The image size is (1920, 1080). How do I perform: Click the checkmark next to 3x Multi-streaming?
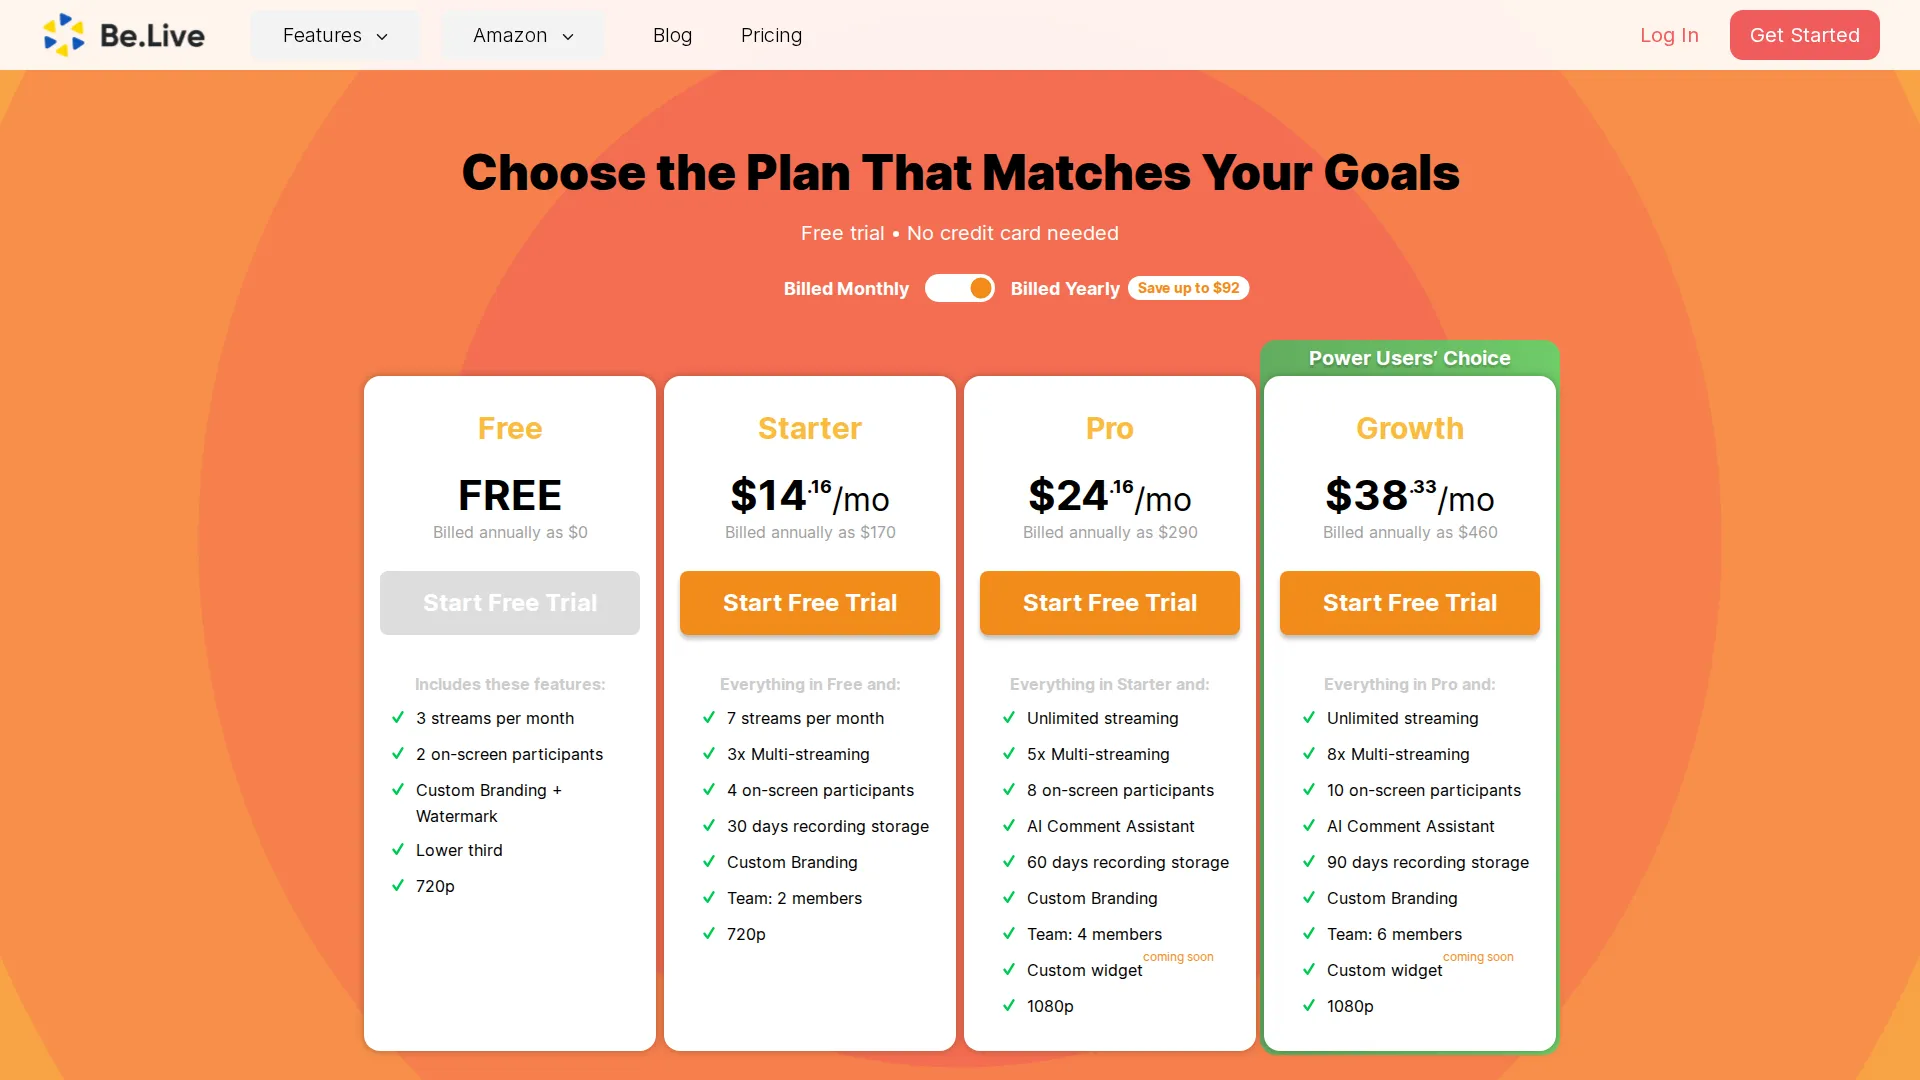709,754
